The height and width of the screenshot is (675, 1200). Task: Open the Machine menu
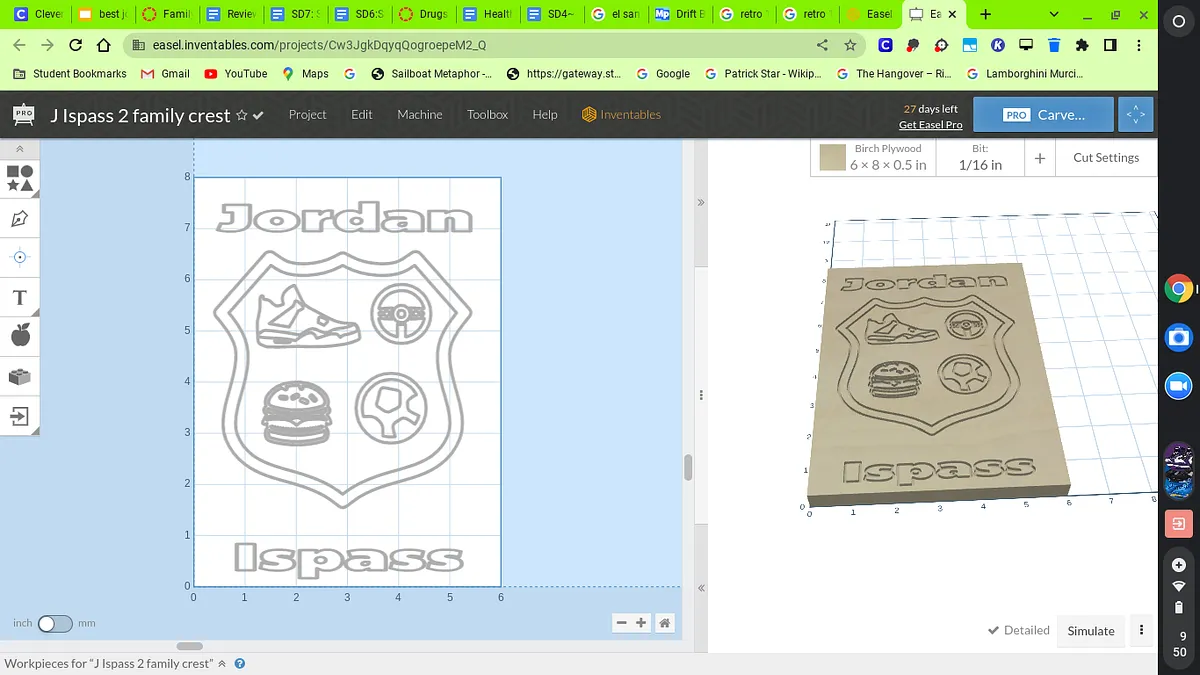419,115
